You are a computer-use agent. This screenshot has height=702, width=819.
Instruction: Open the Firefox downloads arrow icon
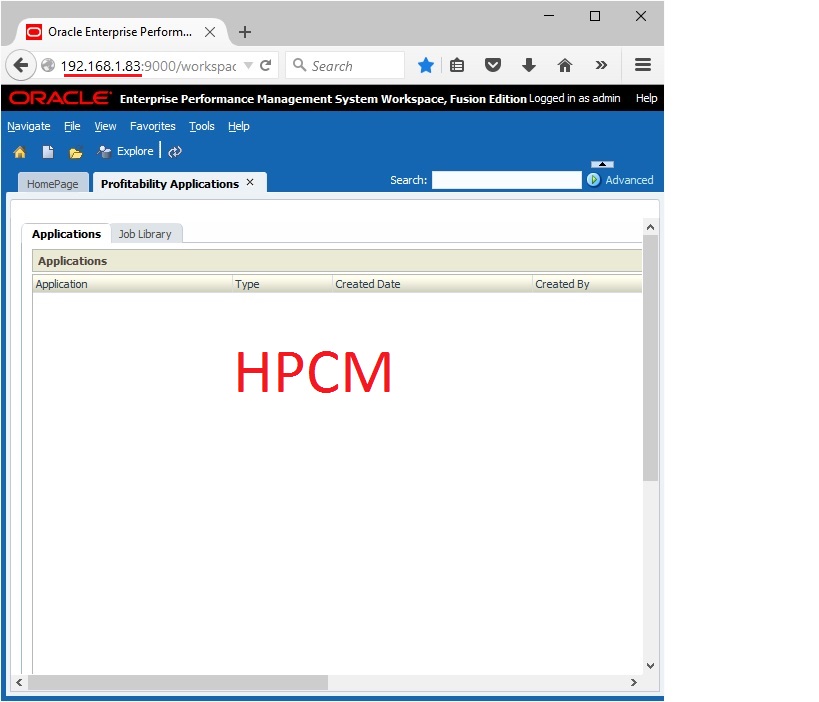pos(529,65)
